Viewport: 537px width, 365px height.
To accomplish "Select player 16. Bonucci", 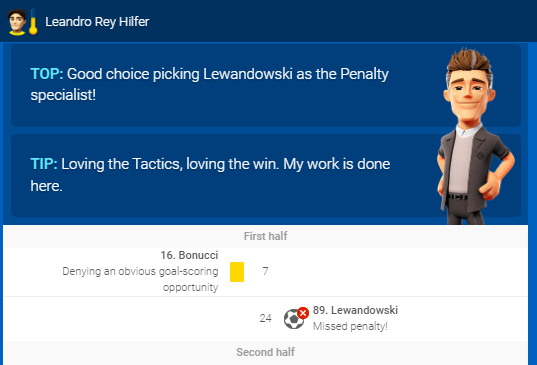I will [x=189, y=255].
